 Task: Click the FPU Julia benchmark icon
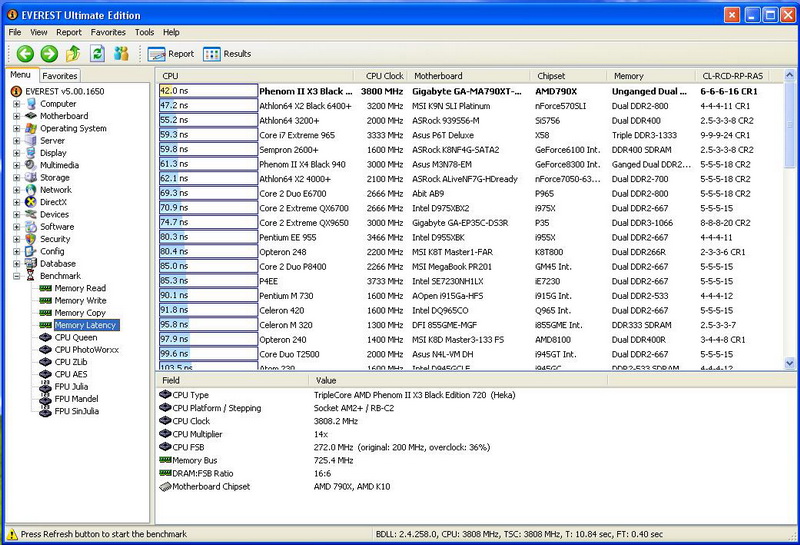(x=45, y=386)
